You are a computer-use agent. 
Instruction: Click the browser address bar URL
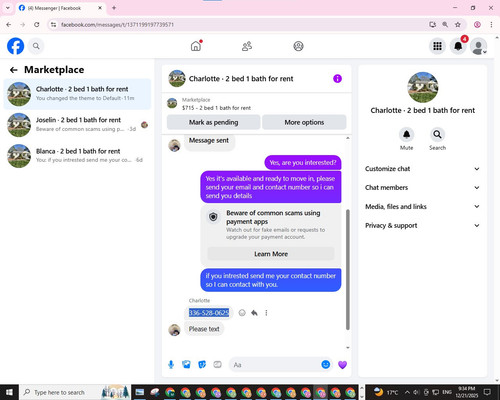pyautogui.click(x=117, y=24)
